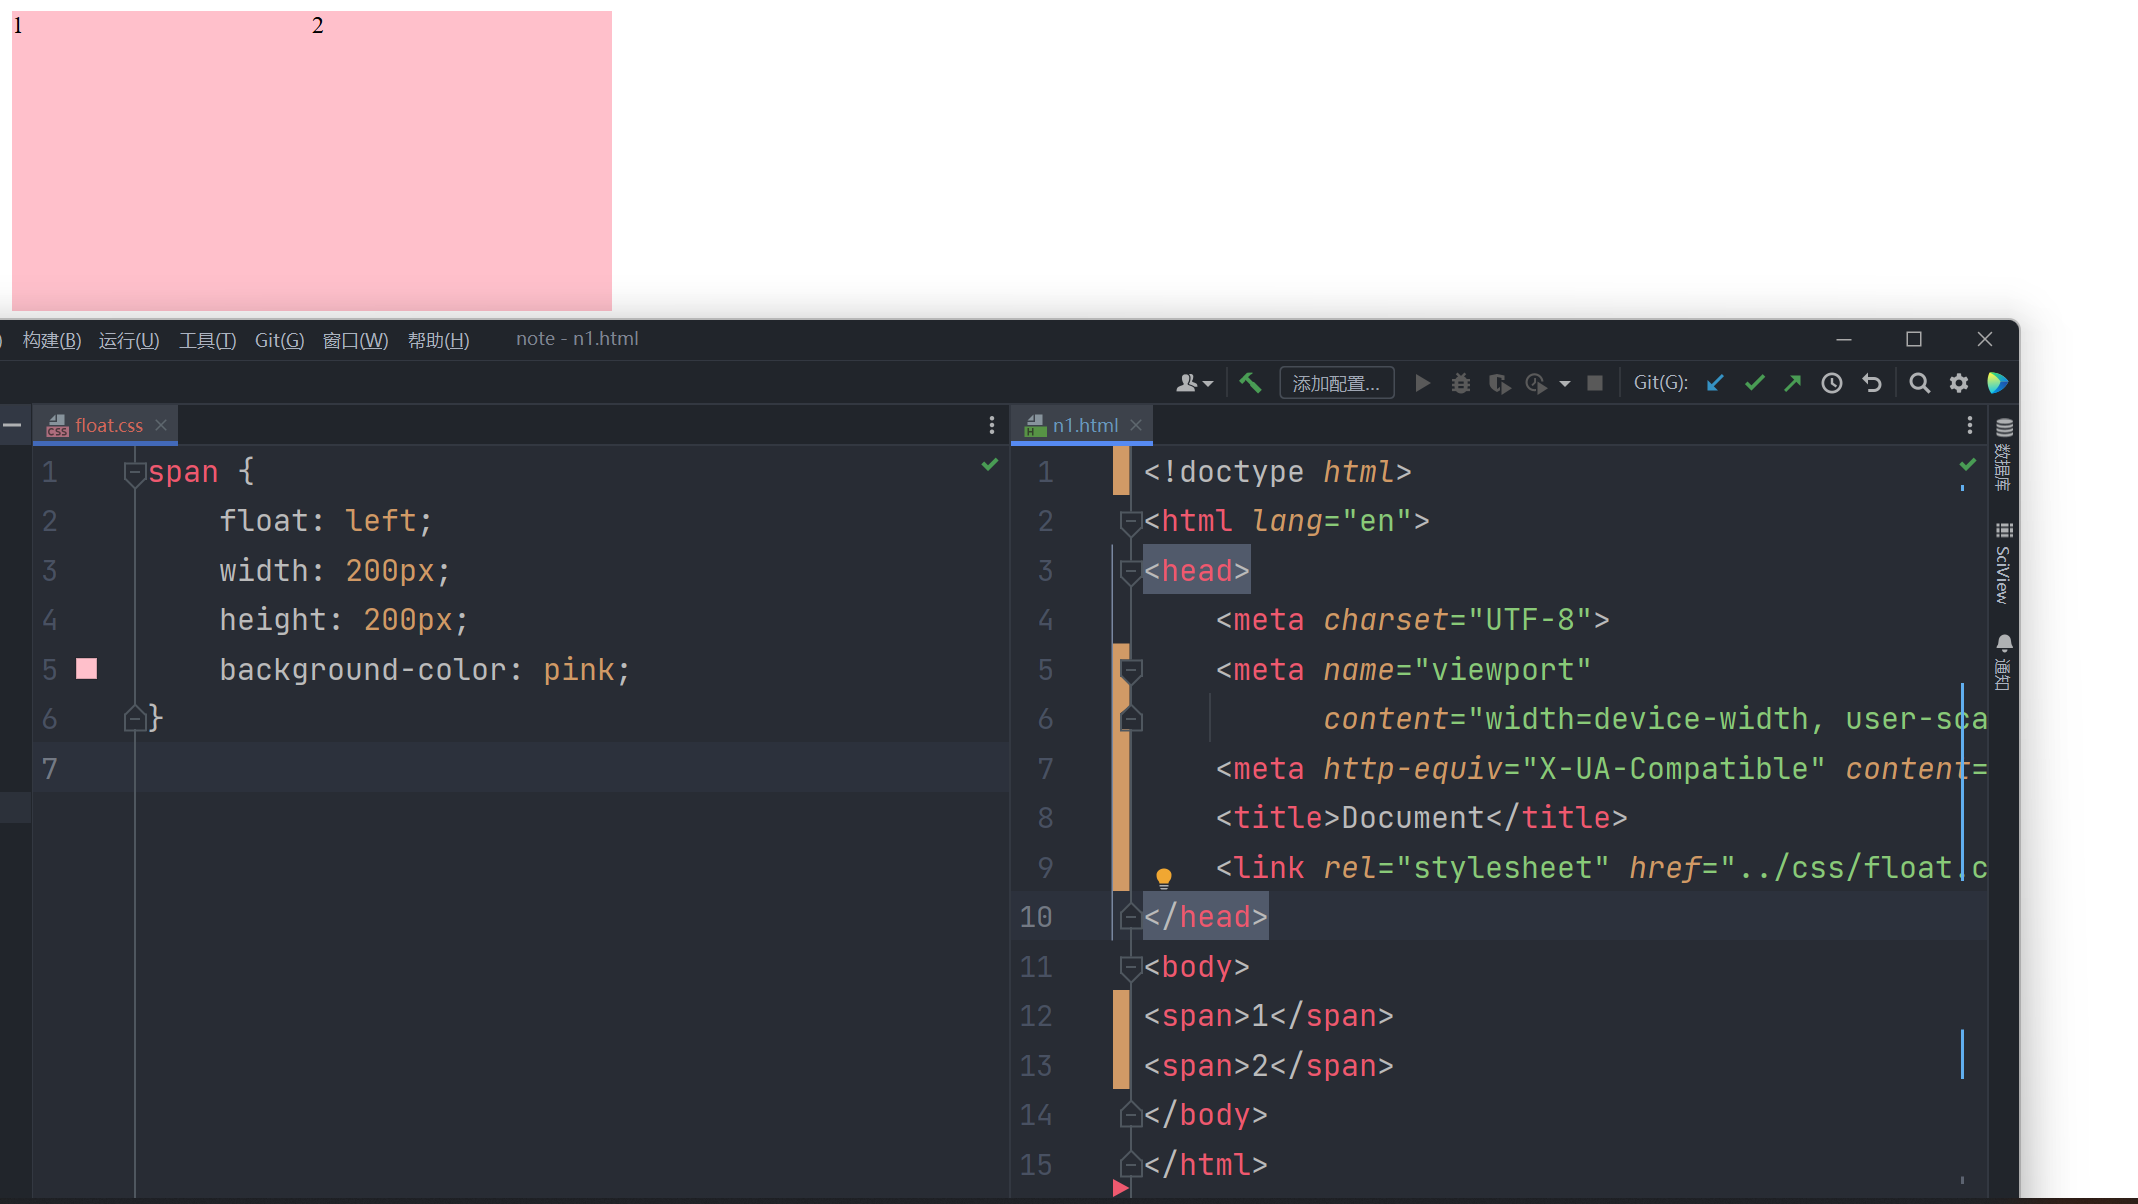
Task: Click the yellow lightbulb intention icon
Action: pos(1164,878)
